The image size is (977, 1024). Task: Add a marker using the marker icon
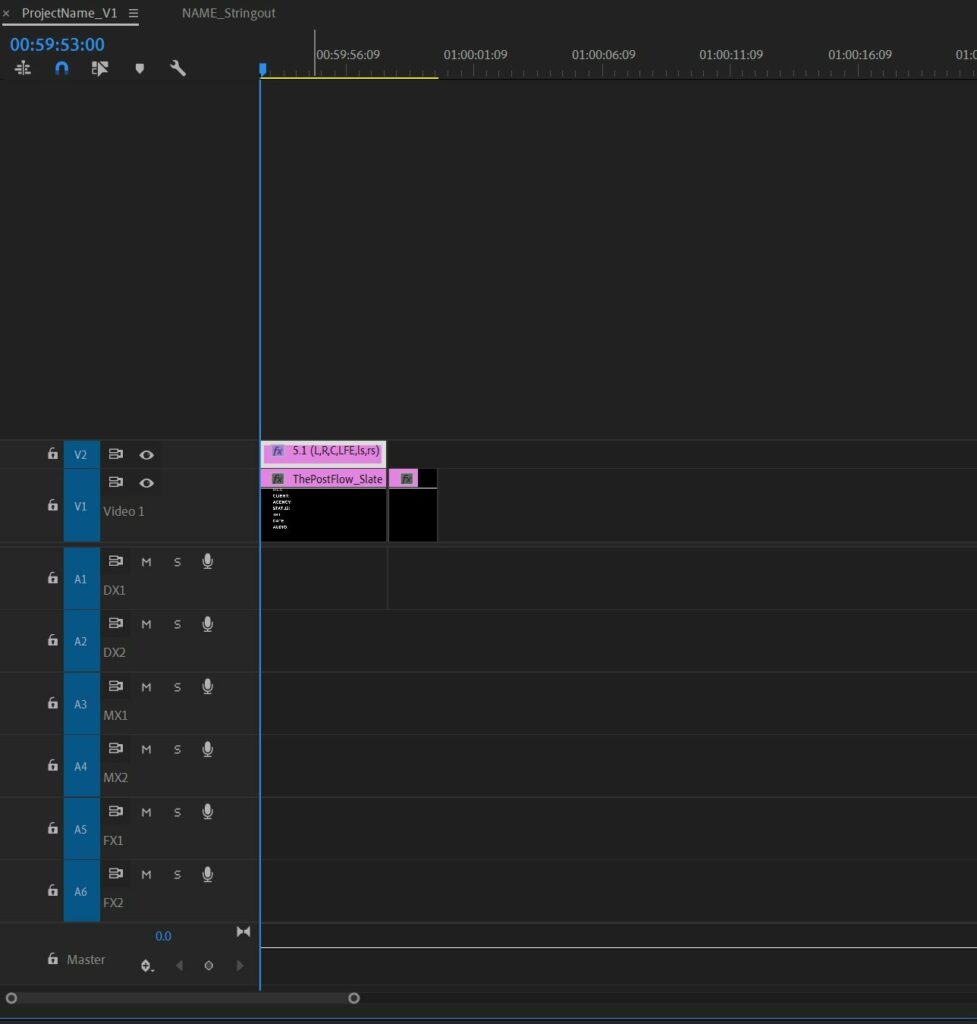139,68
